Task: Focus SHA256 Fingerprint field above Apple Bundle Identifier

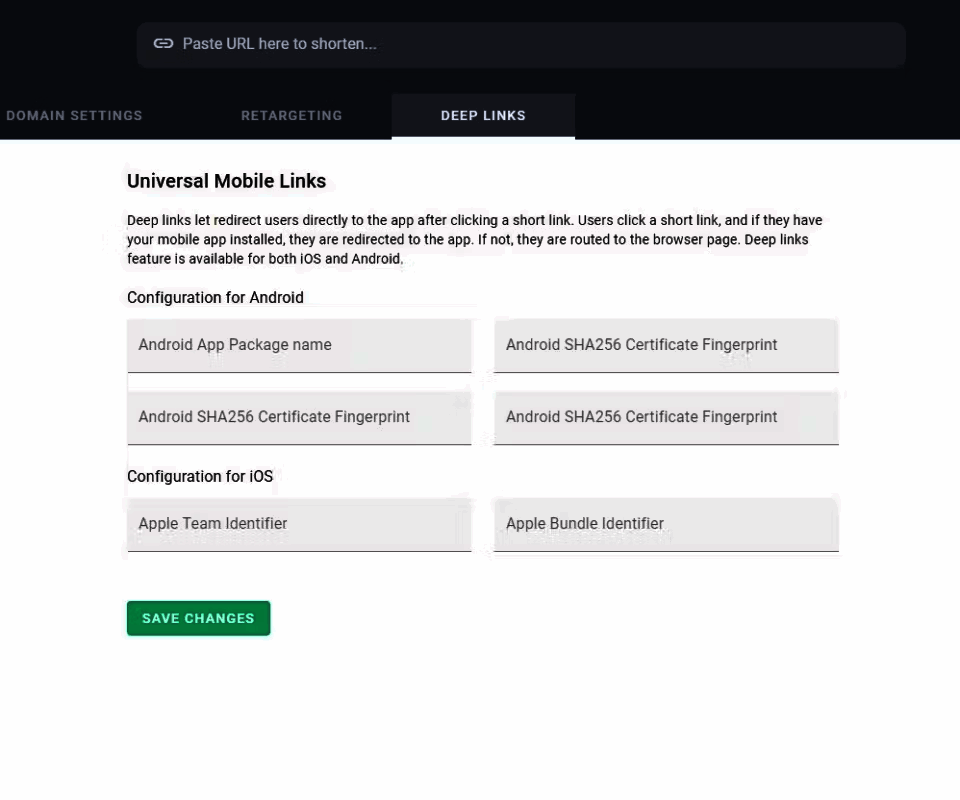Action: (666, 417)
